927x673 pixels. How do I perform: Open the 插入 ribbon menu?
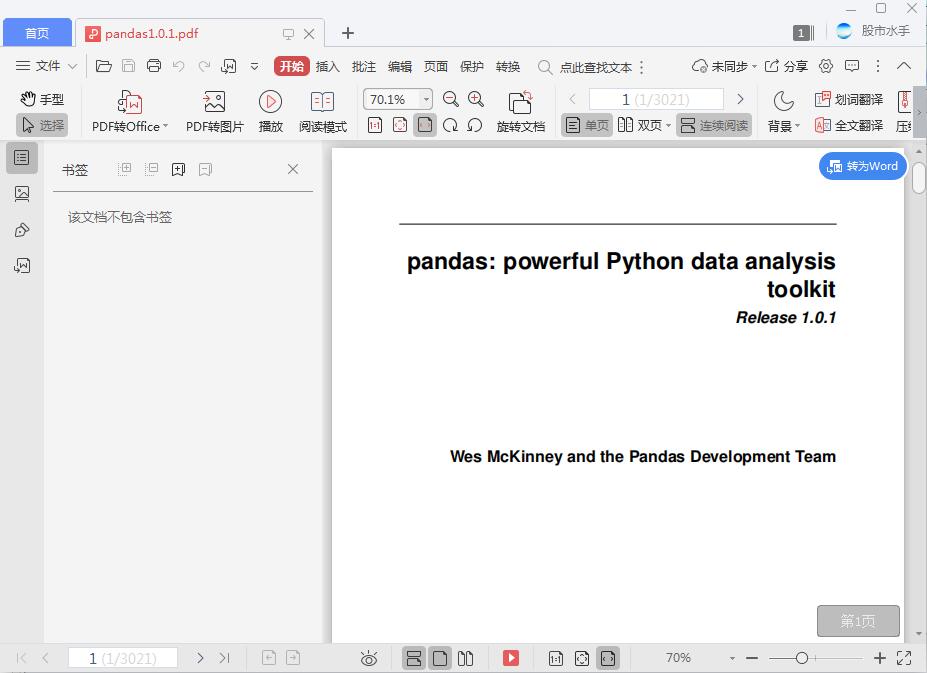pyautogui.click(x=330, y=66)
